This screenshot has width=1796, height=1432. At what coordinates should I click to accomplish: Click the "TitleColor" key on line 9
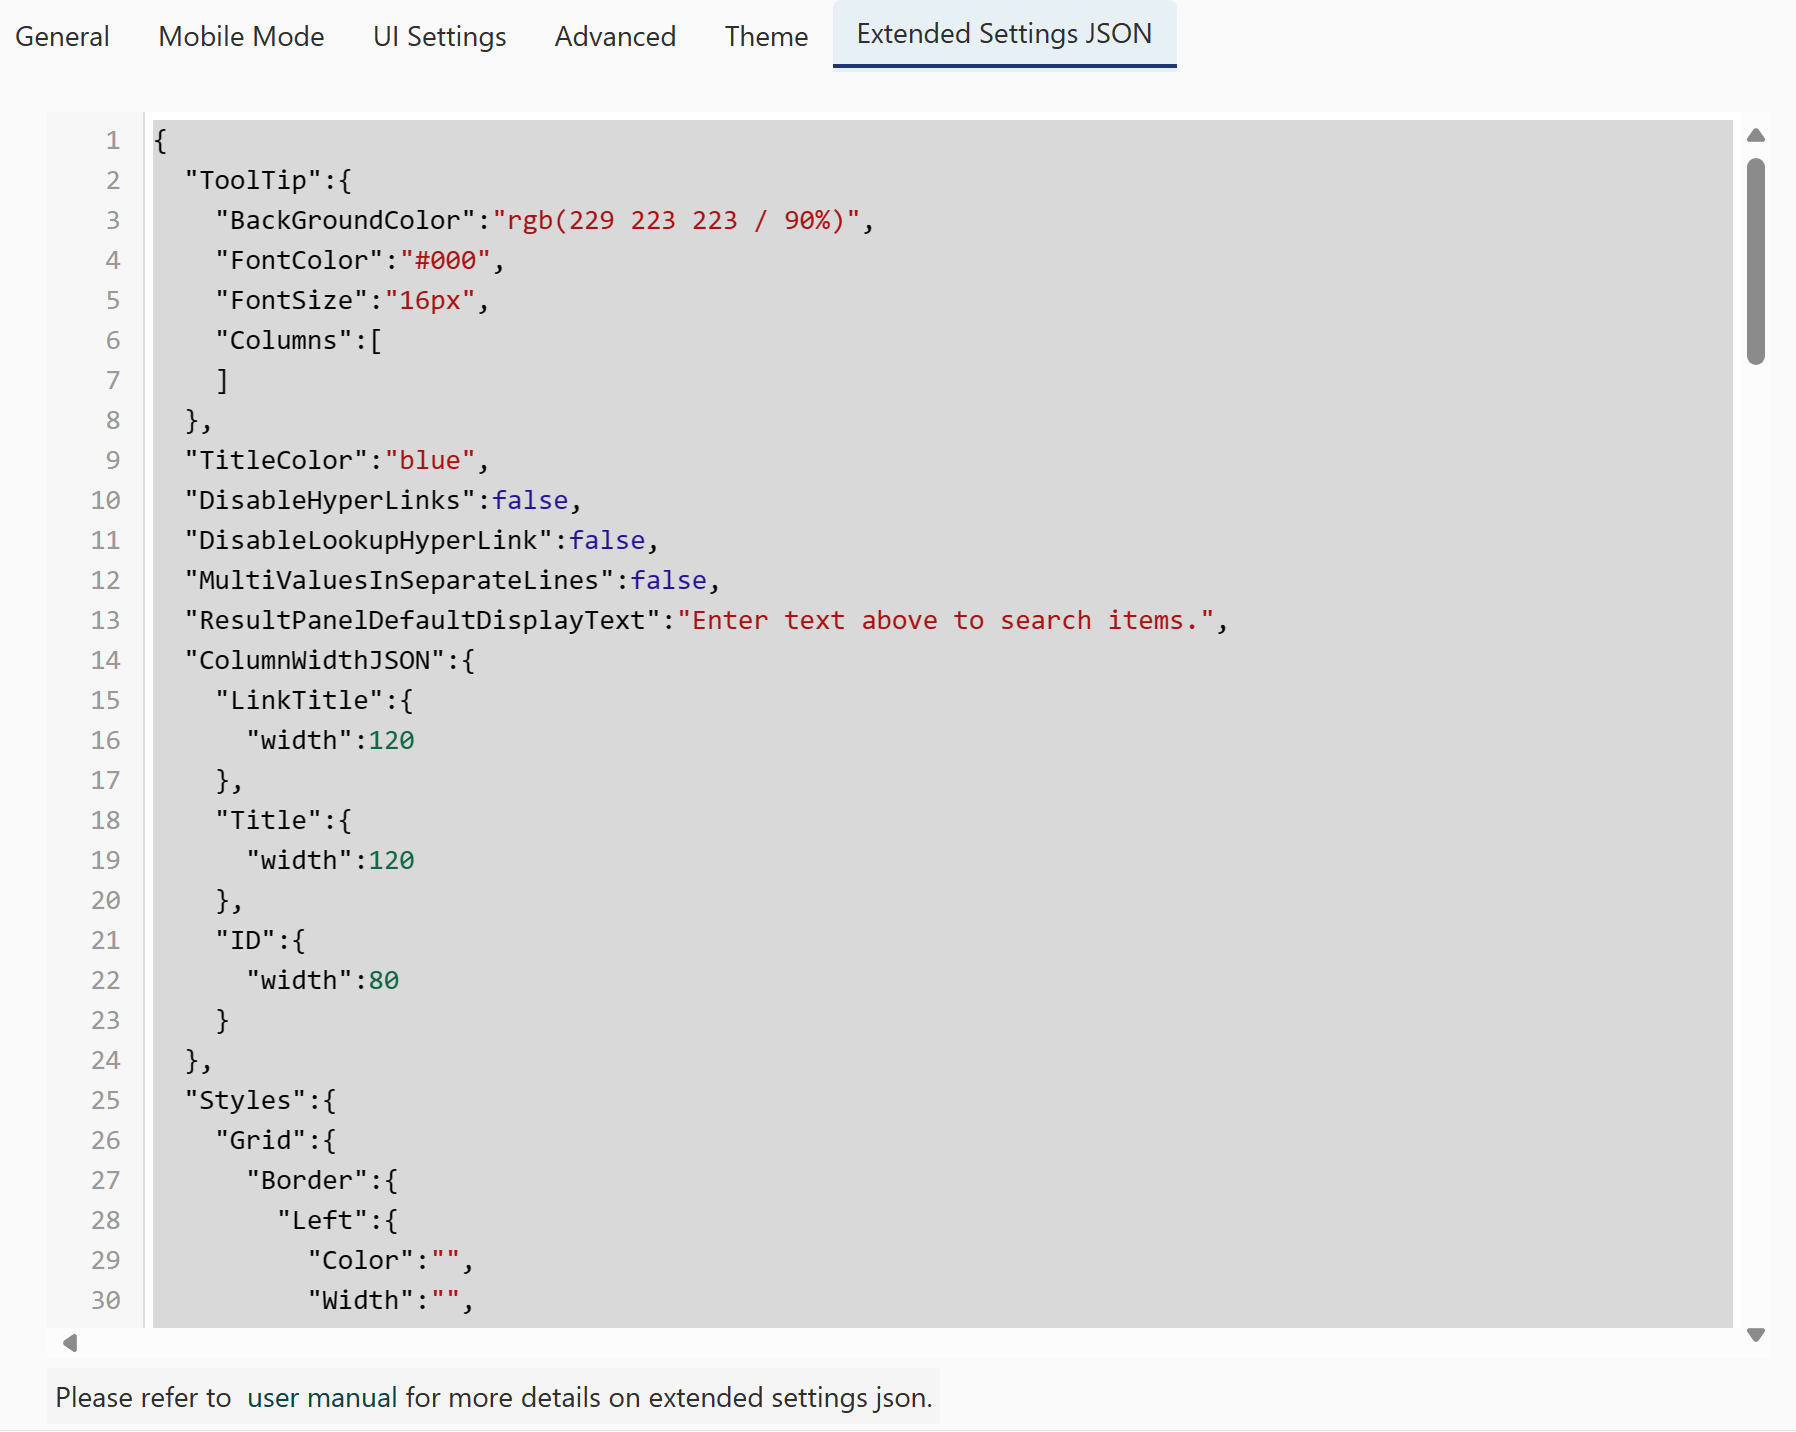click(x=277, y=460)
